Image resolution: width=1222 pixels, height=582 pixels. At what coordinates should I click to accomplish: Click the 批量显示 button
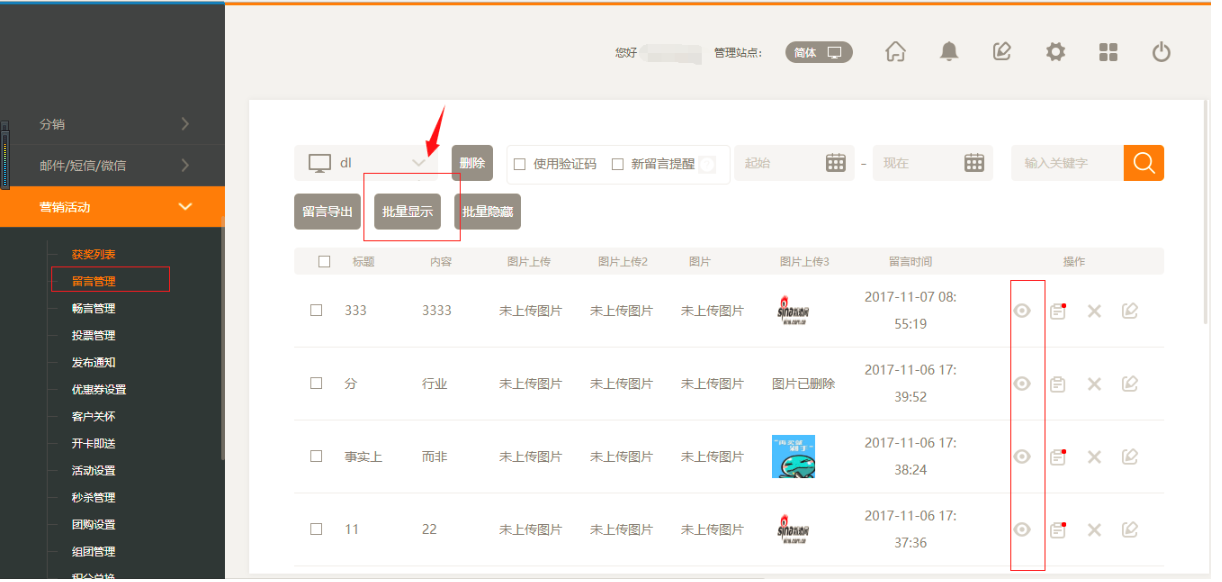407,212
